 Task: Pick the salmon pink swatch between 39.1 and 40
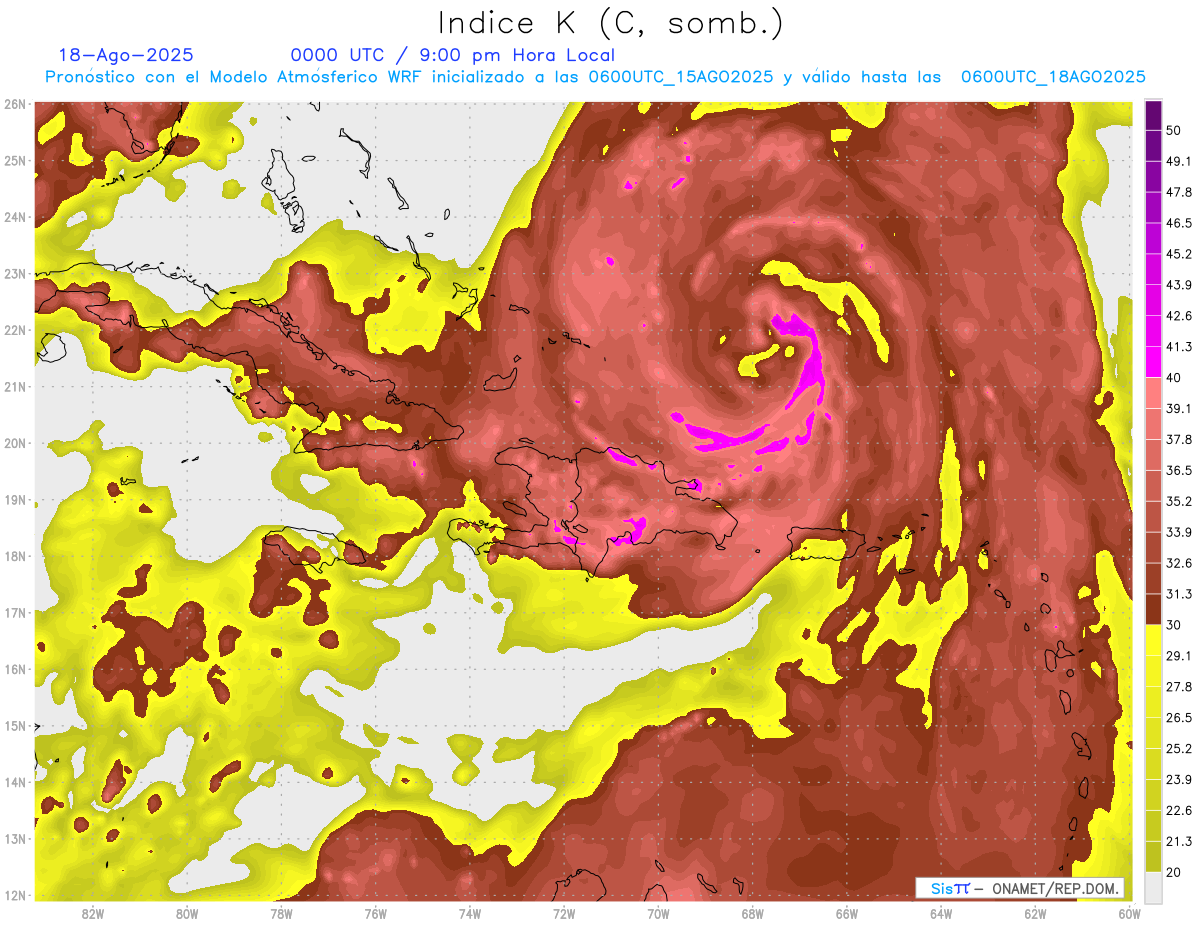point(1154,393)
